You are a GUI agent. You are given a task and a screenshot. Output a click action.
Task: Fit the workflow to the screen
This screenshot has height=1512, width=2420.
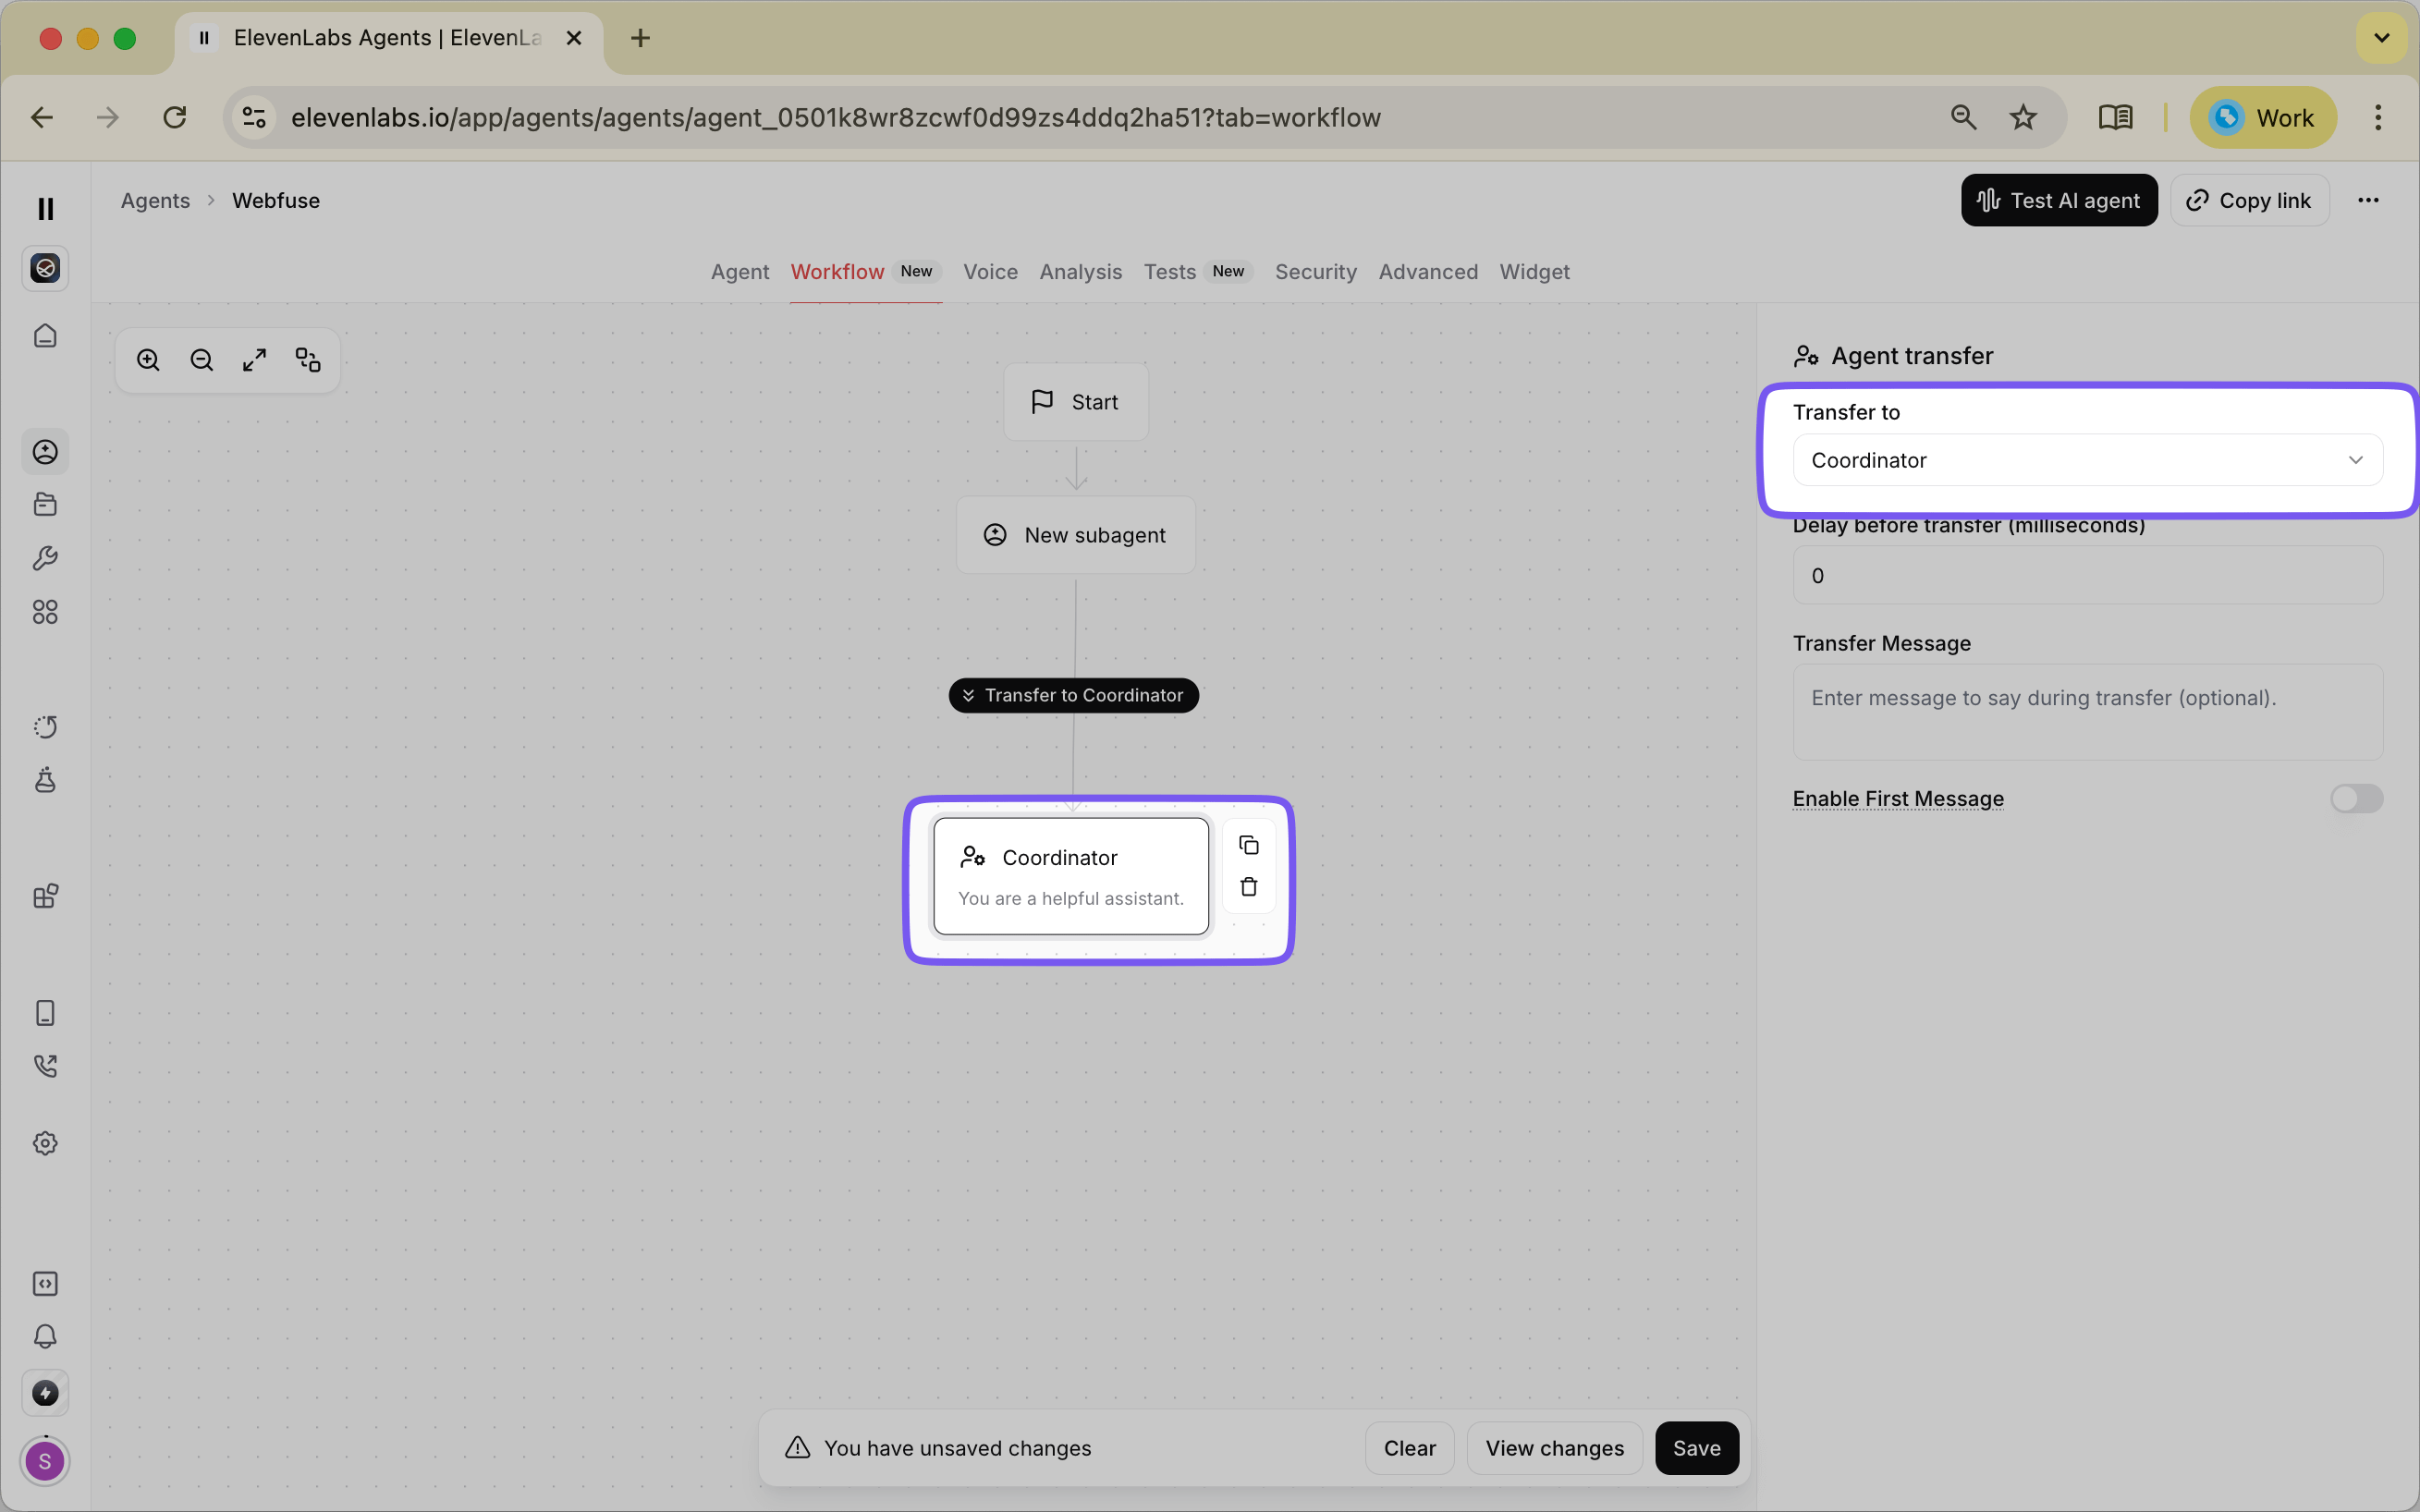point(254,359)
